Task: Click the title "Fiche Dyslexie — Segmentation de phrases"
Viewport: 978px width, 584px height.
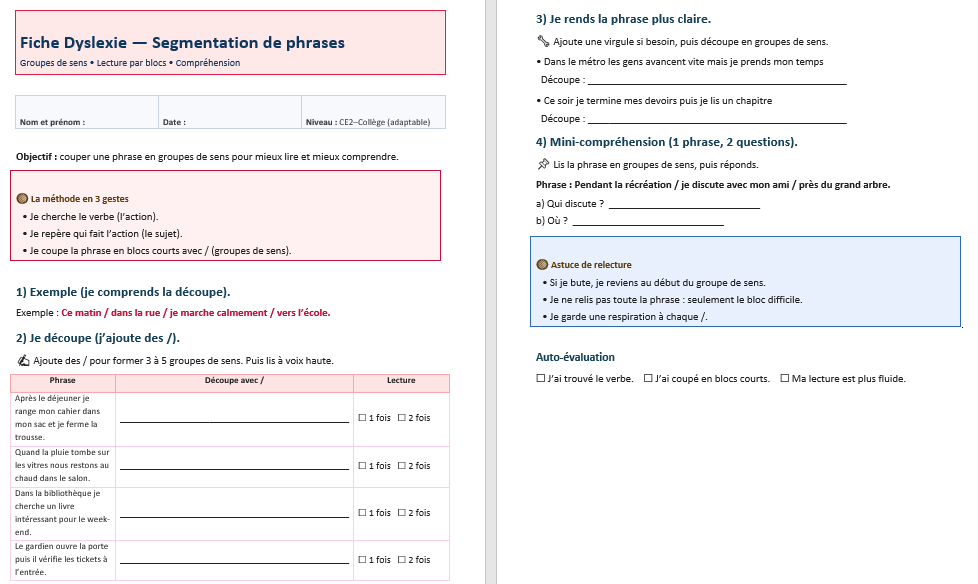Action: tap(182, 43)
